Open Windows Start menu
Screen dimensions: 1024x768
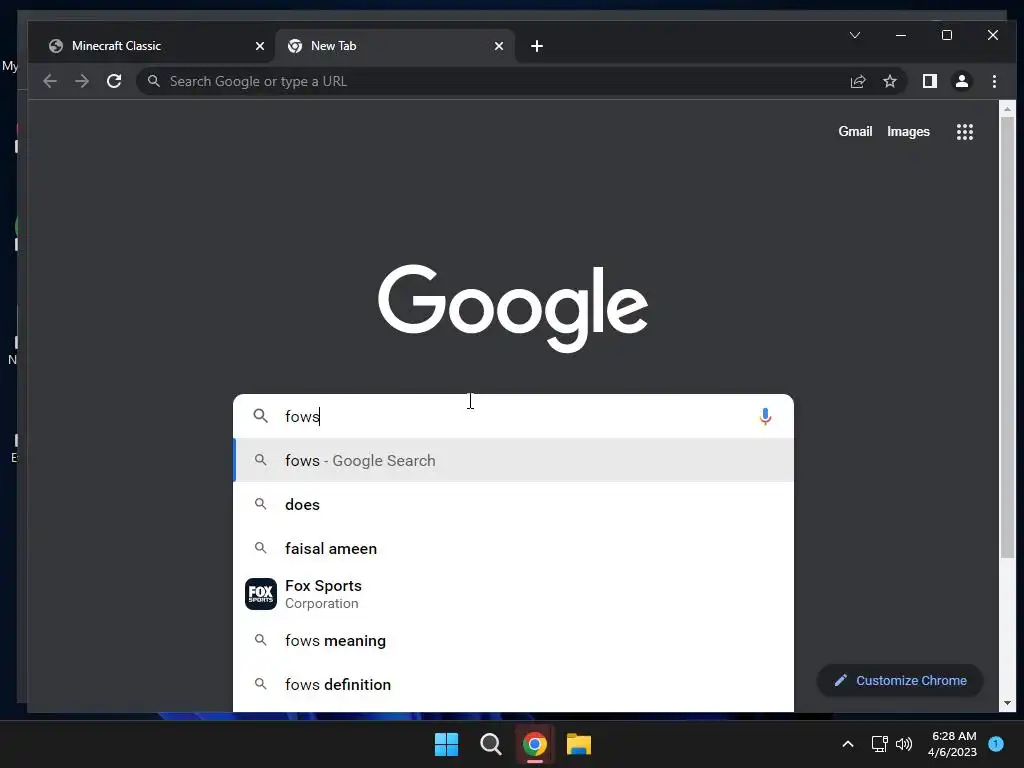pyautogui.click(x=447, y=744)
